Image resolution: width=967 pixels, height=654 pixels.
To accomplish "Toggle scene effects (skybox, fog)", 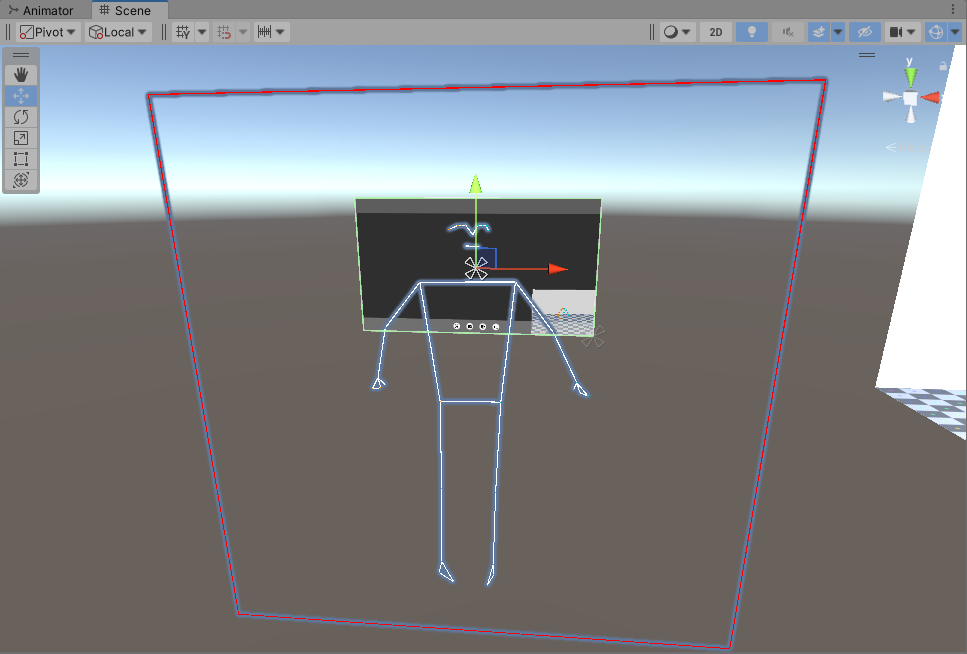I will point(819,32).
